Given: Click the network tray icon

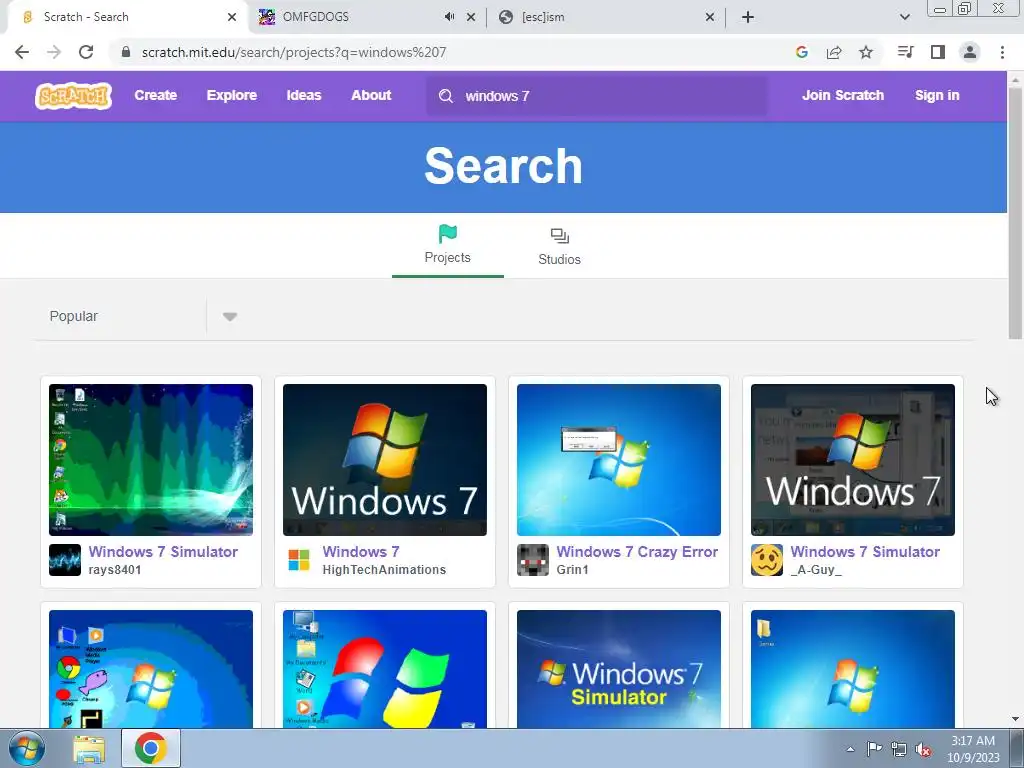Looking at the screenshot, I should (x=899, y=749).
